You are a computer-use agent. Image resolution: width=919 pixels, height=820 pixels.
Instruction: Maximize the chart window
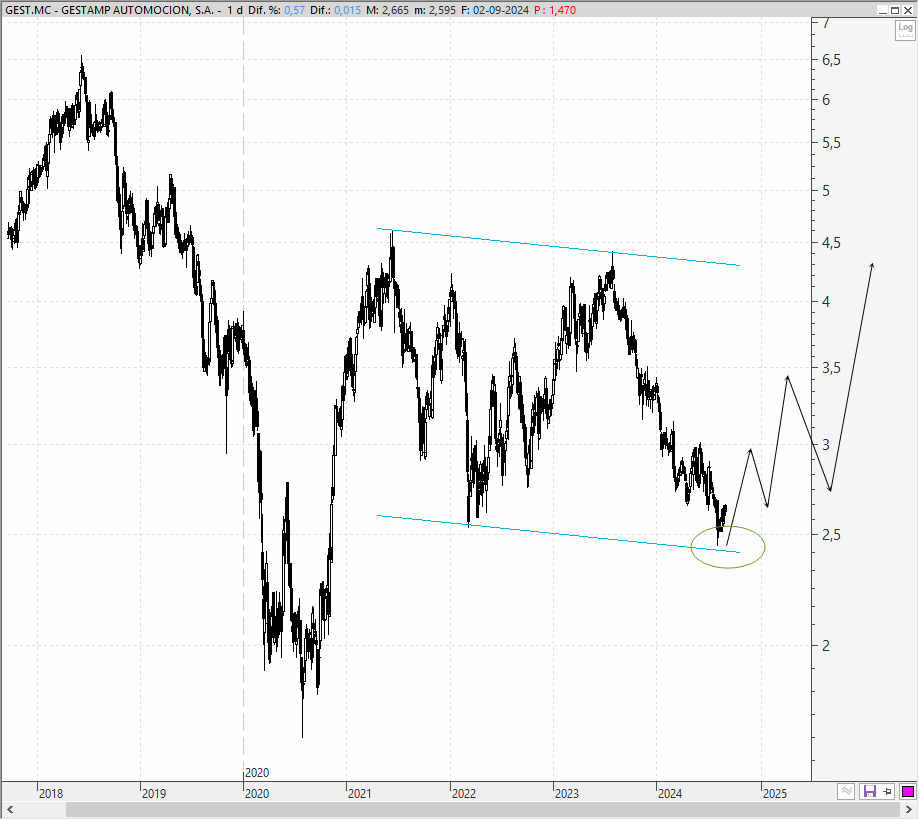point(895,10)
